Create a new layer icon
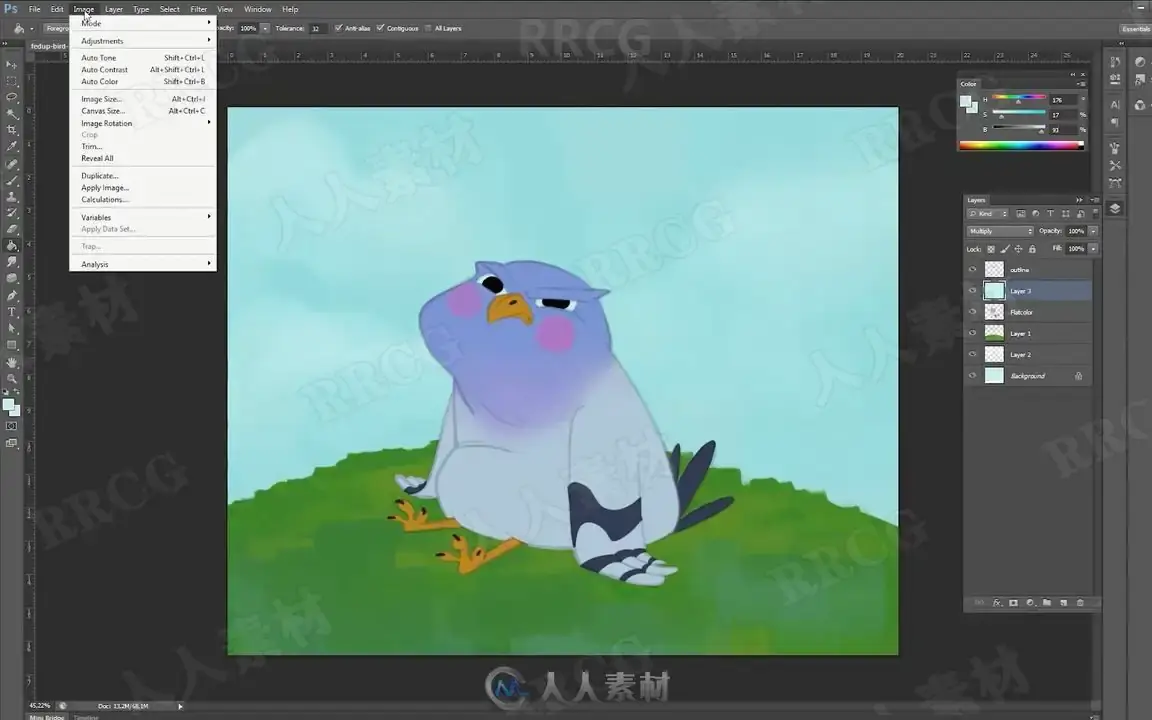Image resolution: width=1152 pixels, height=720 pixels. click(x=1063, y=602)
